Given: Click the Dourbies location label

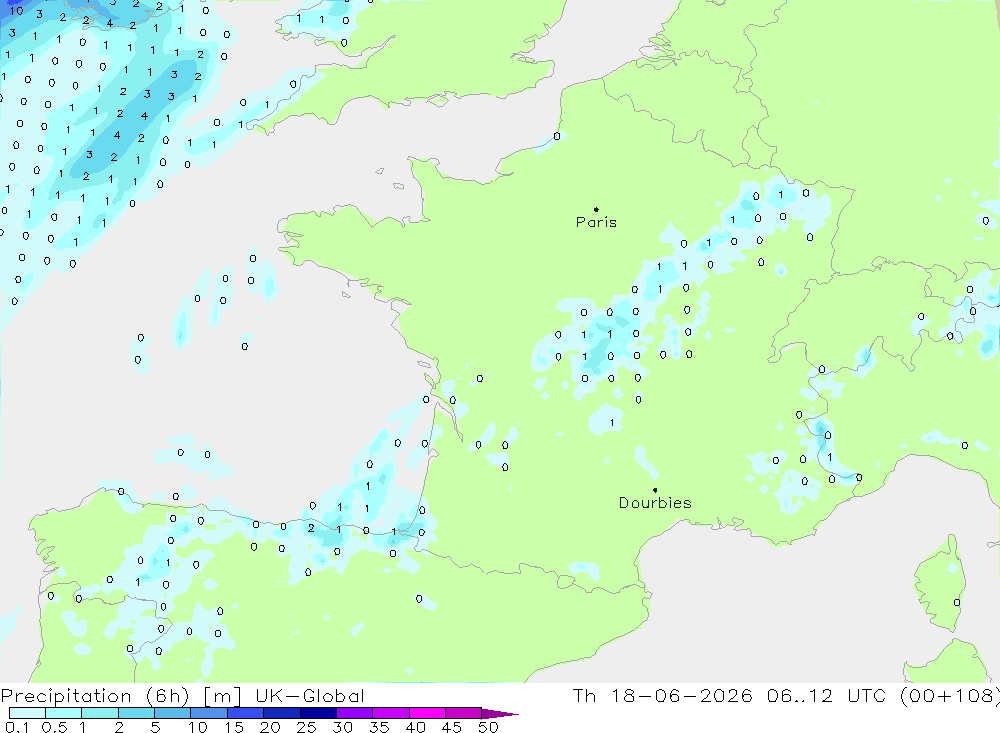Looking at the screenshot, I should point(655,503).
